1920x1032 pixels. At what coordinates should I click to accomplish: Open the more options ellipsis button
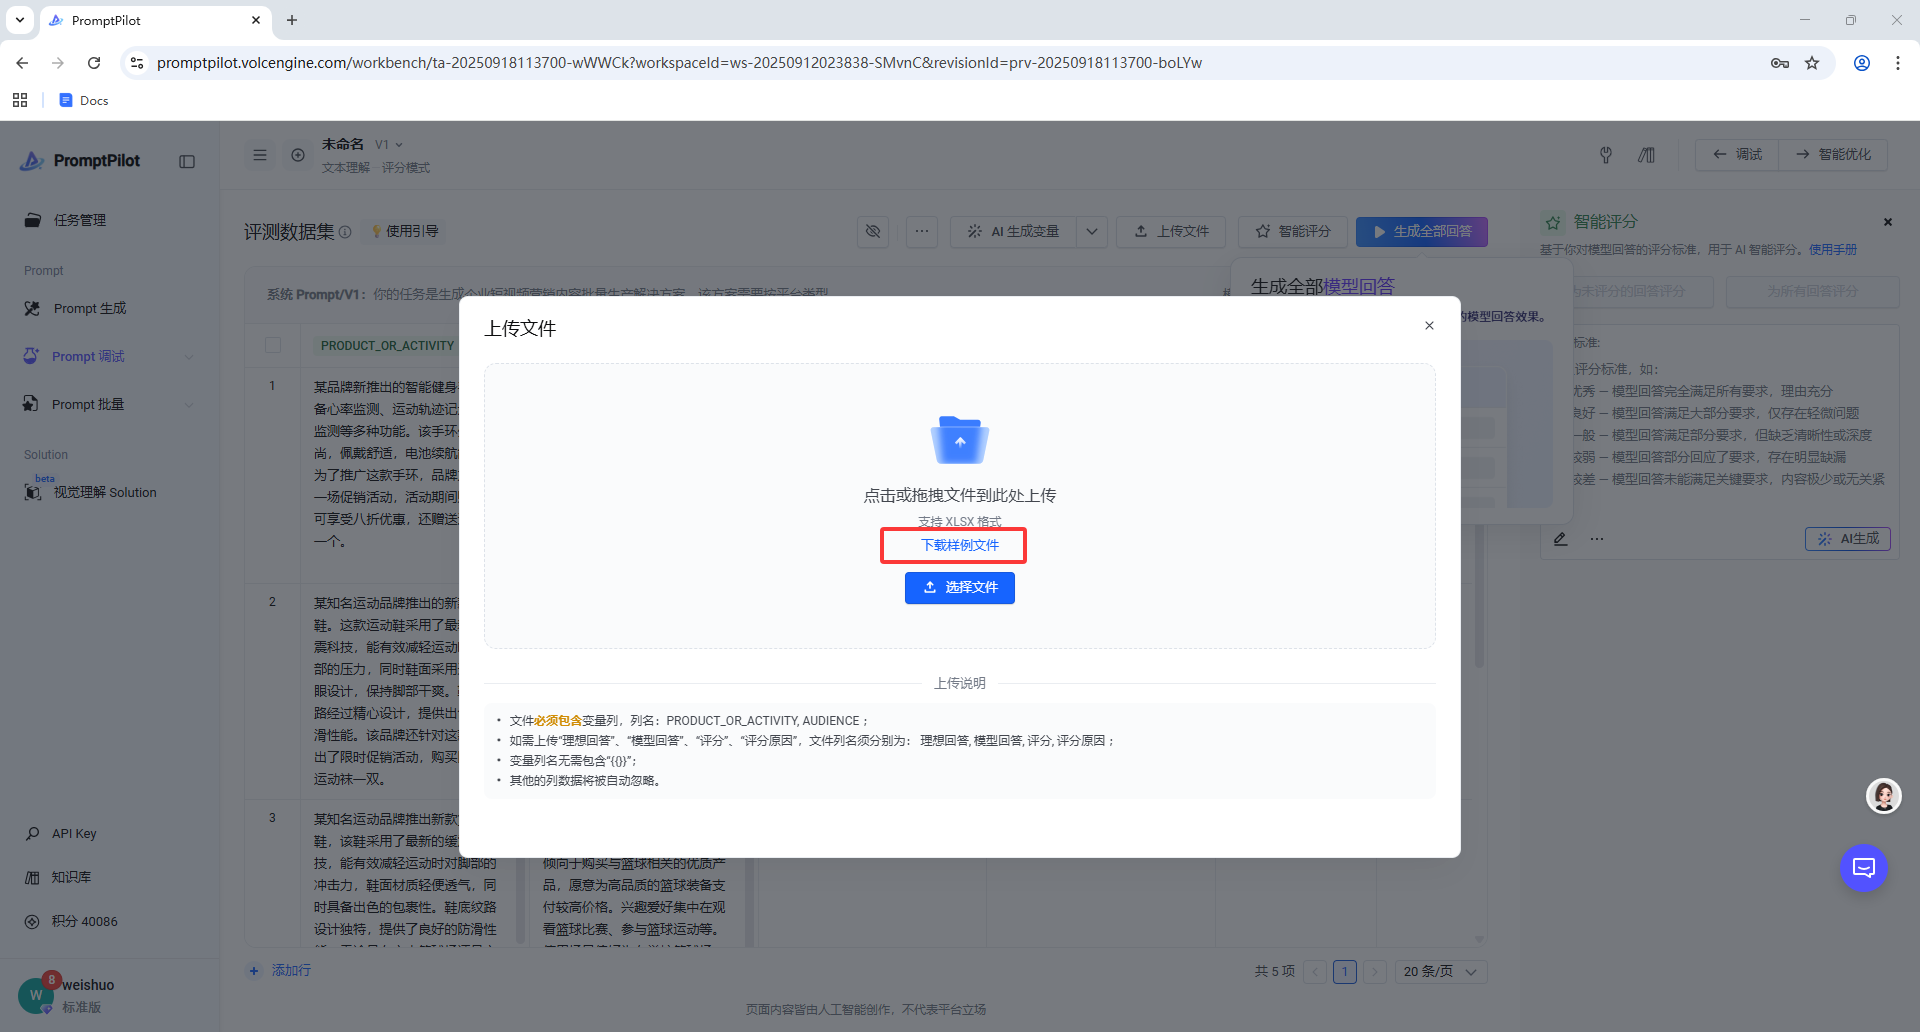coord(922,231)
